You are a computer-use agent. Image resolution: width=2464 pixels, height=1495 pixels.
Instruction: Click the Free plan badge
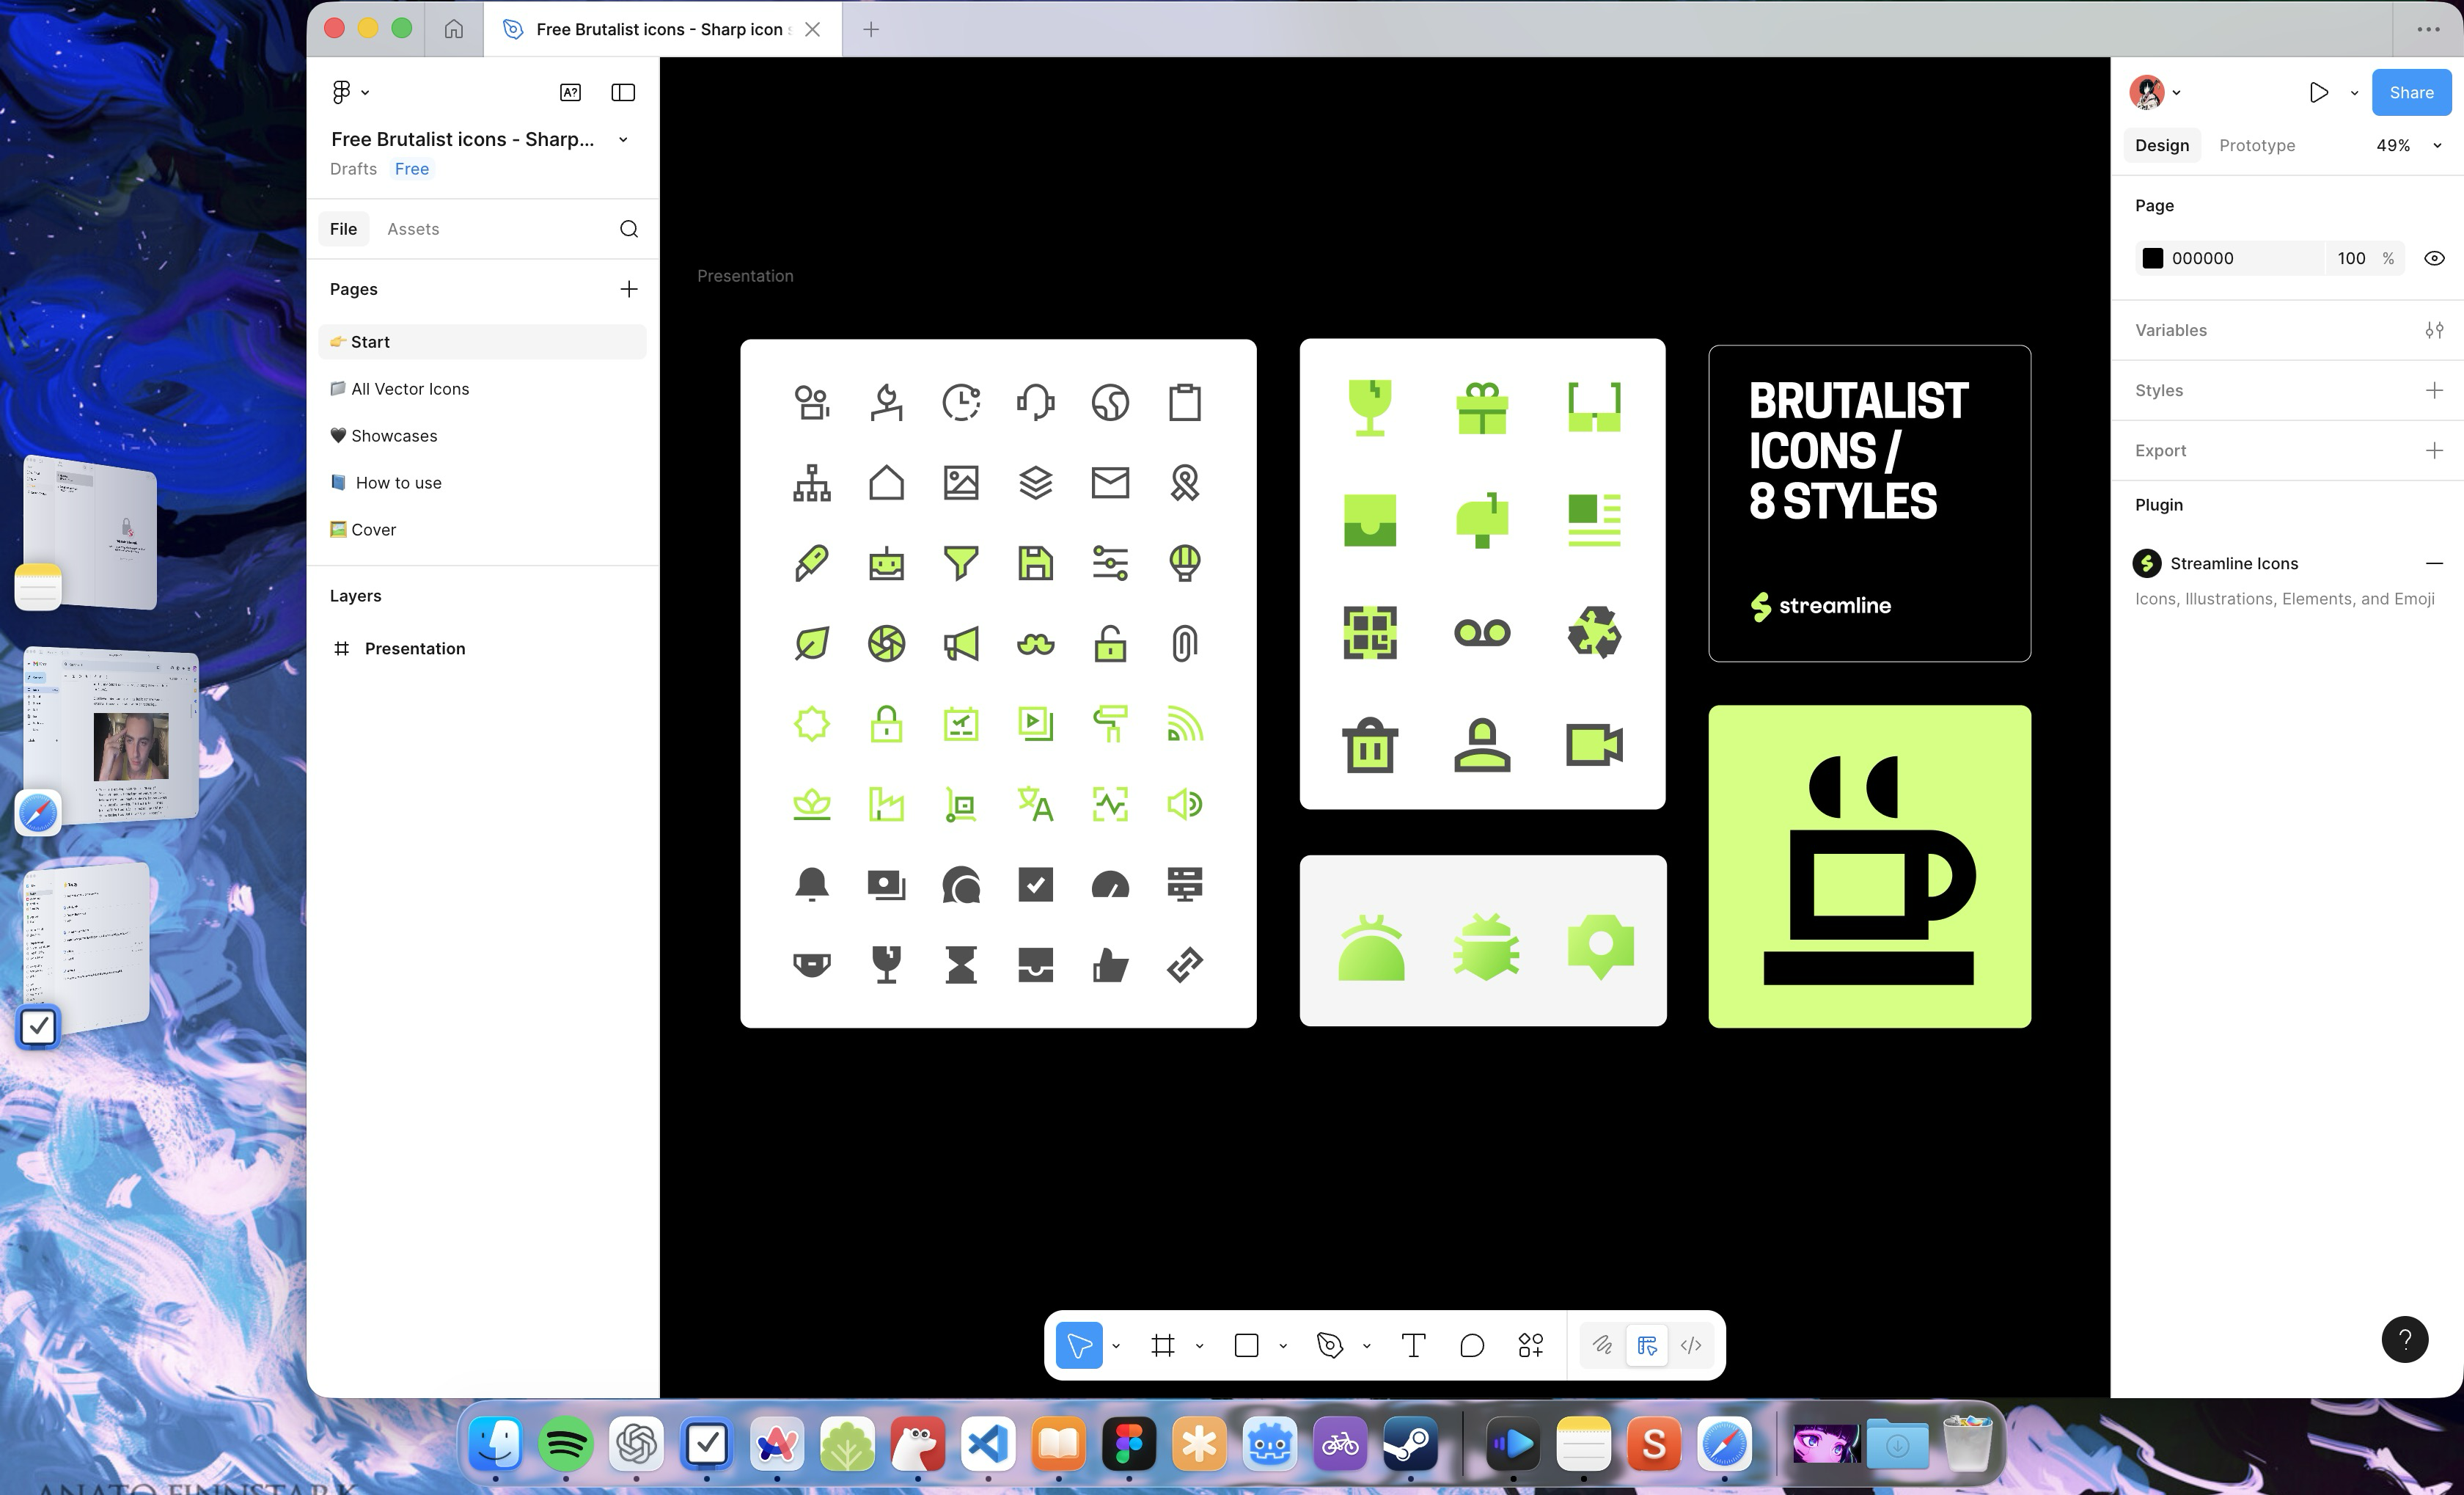tap(412, 169)
